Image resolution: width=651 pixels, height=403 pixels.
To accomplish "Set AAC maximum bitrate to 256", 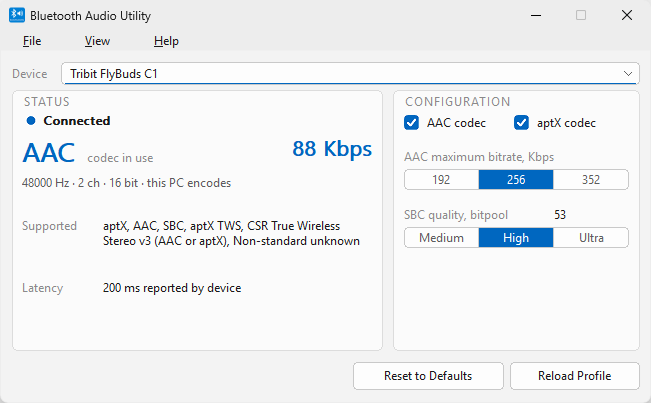I will pos(516,180).
